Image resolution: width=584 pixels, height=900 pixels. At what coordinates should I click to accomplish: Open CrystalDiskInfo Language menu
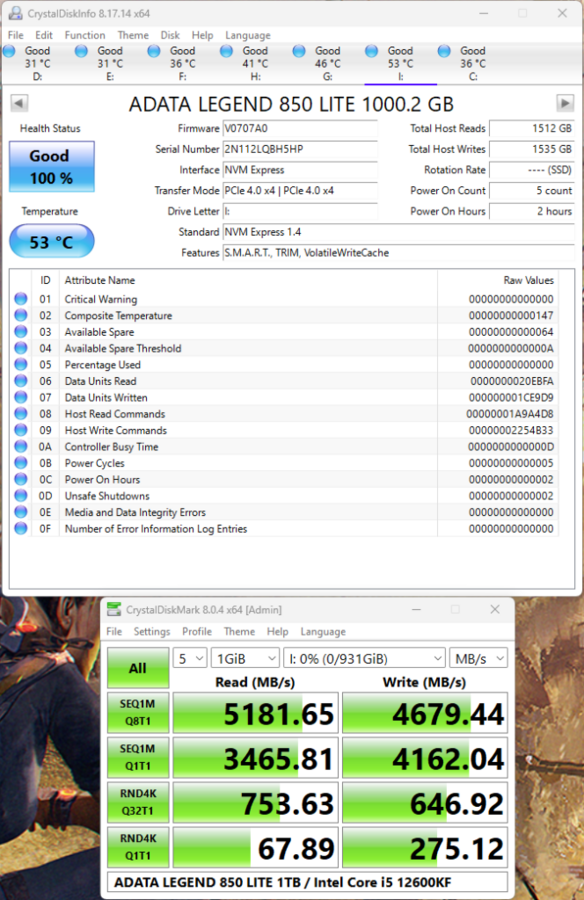click(247, 35)
